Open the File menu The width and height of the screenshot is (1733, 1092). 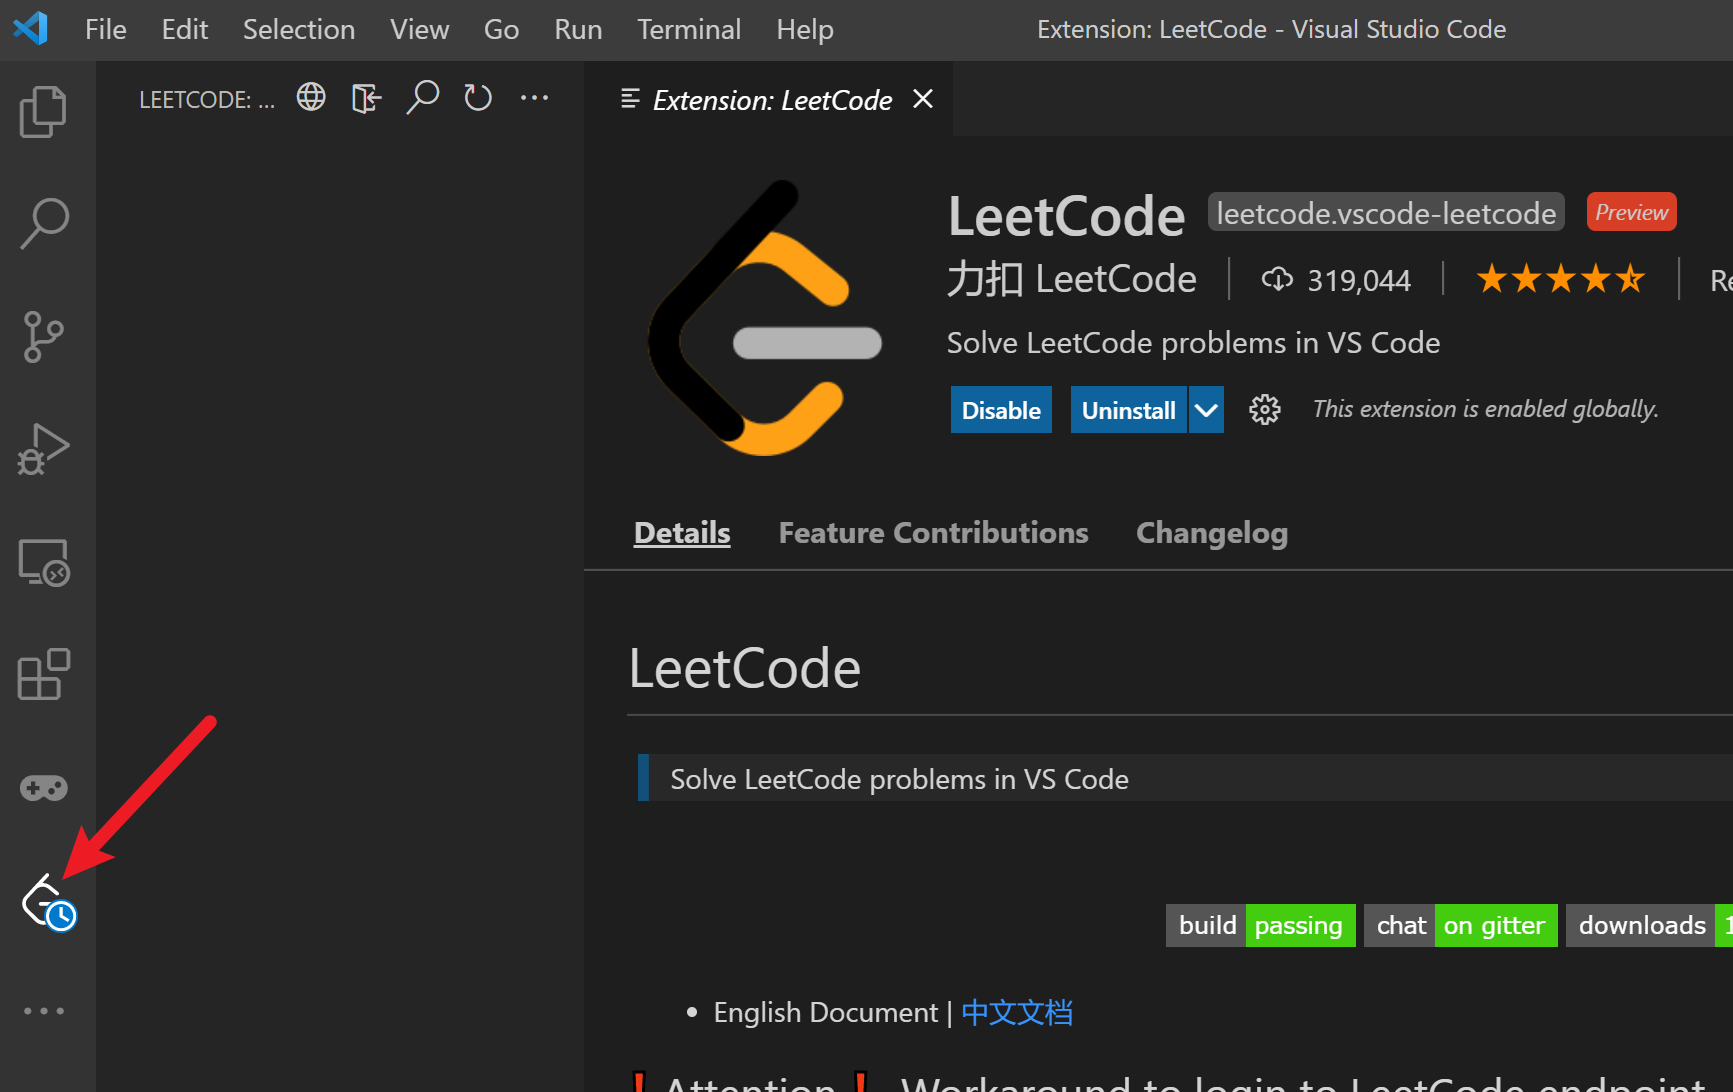point(106,30)
